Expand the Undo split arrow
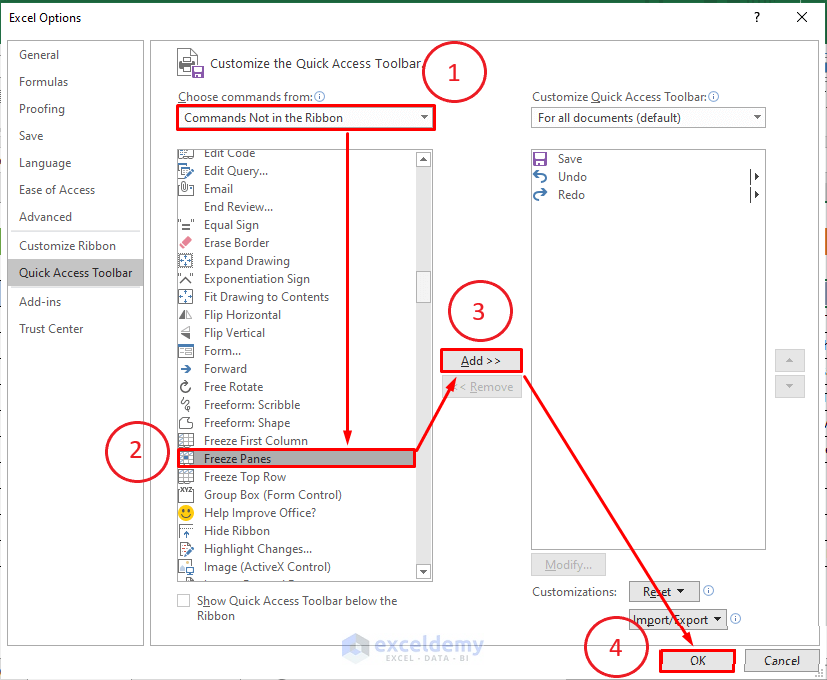 pos(756,177)
